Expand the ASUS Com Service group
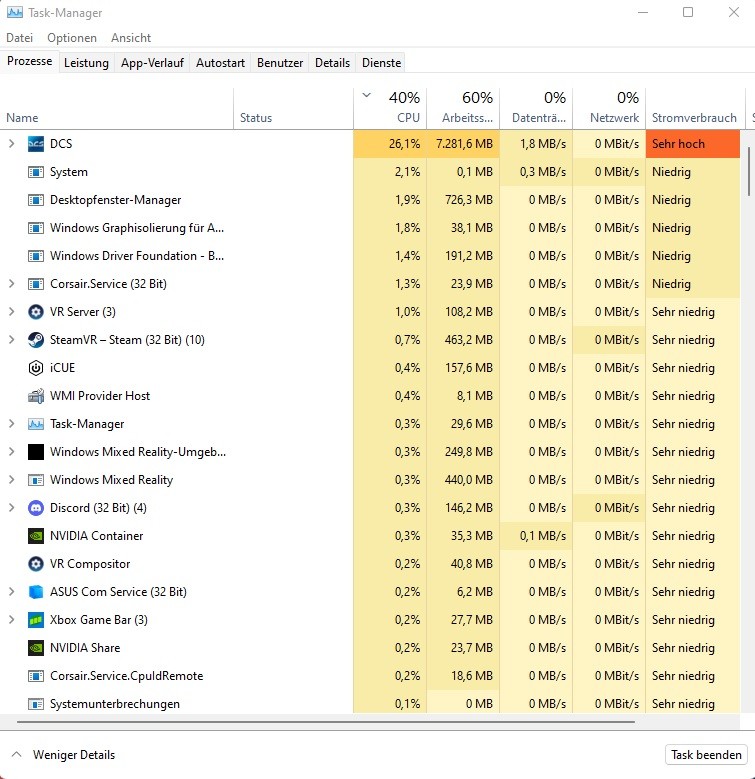This screenshot has width=755, height=779. [11, 592]
